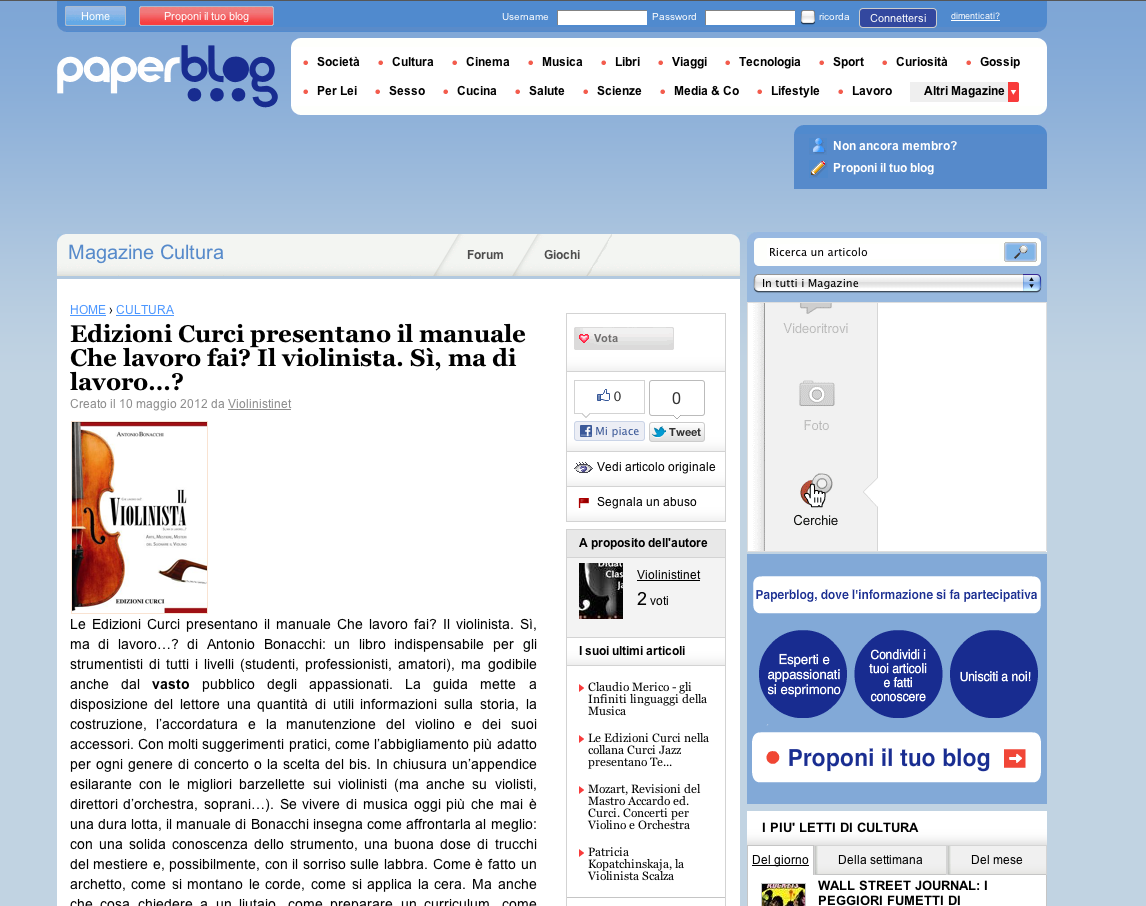This screenshot has width=1146, height=906.
Task: Click the heart Vota button
Action: (623, 338)
